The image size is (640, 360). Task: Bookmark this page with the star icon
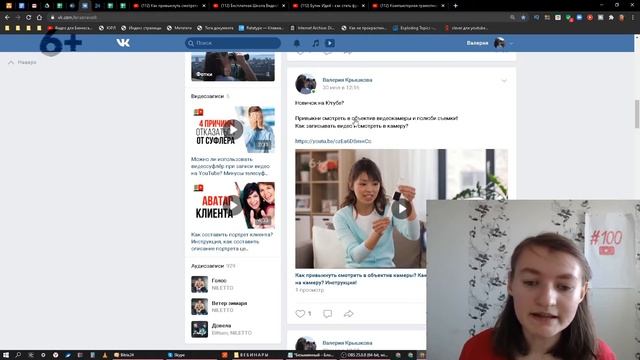pos(523,18)
